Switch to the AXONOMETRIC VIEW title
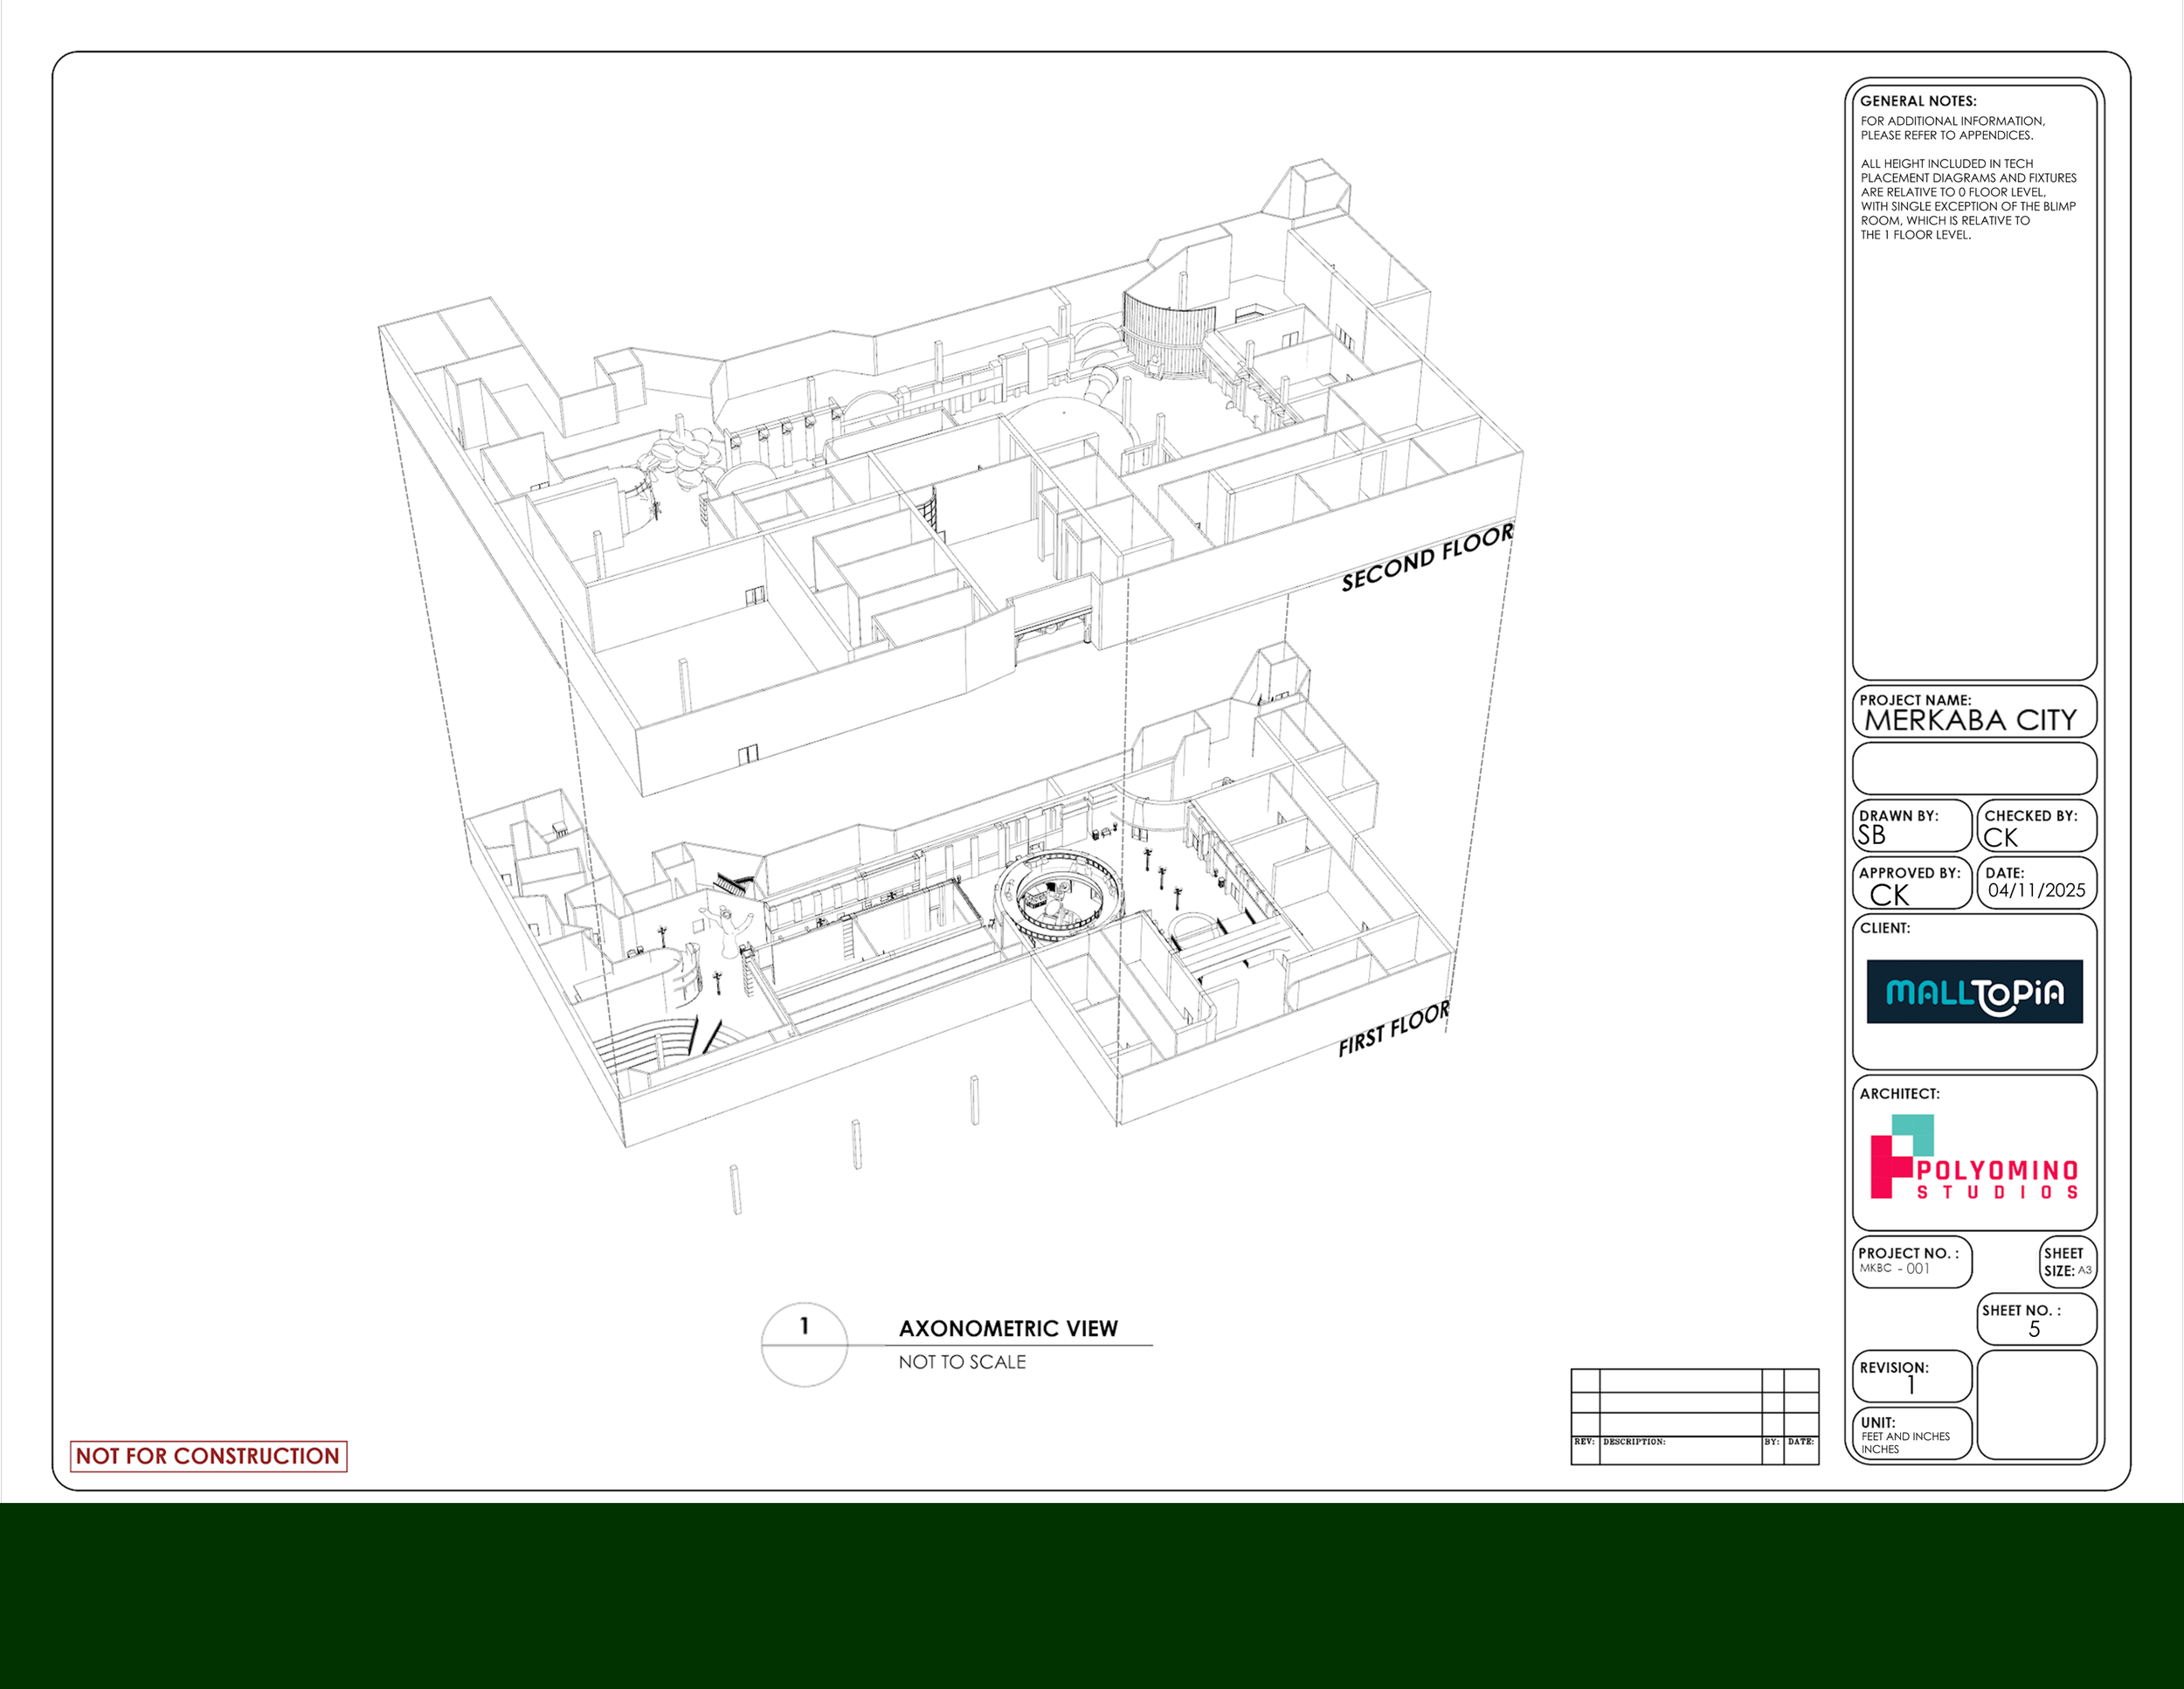The width and height of the screenshot is (2184, 1689). coord(1010,1328)
